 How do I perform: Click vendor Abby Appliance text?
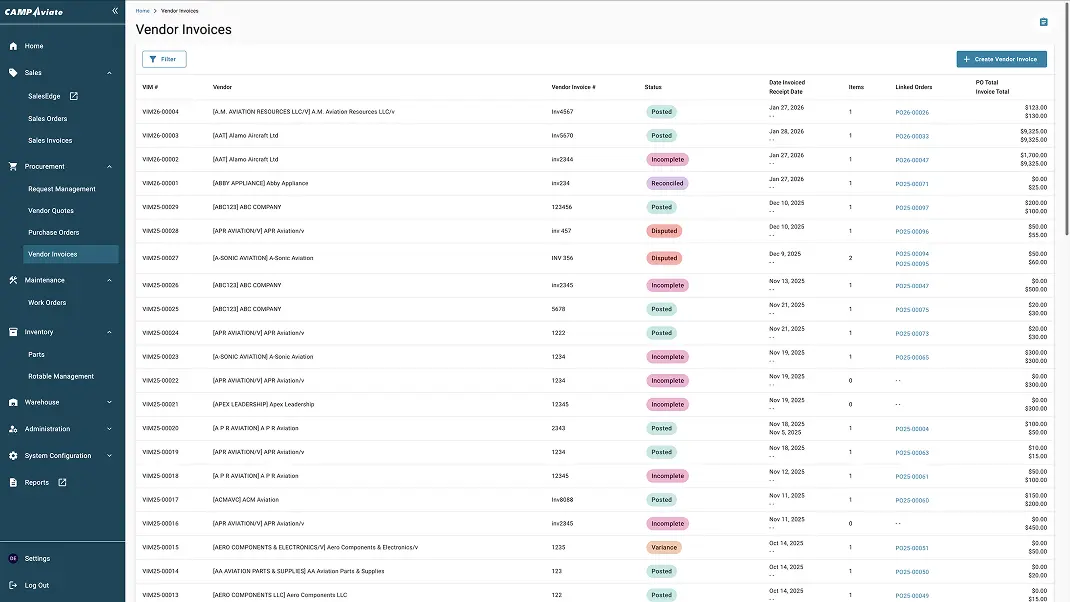[261, 184]
